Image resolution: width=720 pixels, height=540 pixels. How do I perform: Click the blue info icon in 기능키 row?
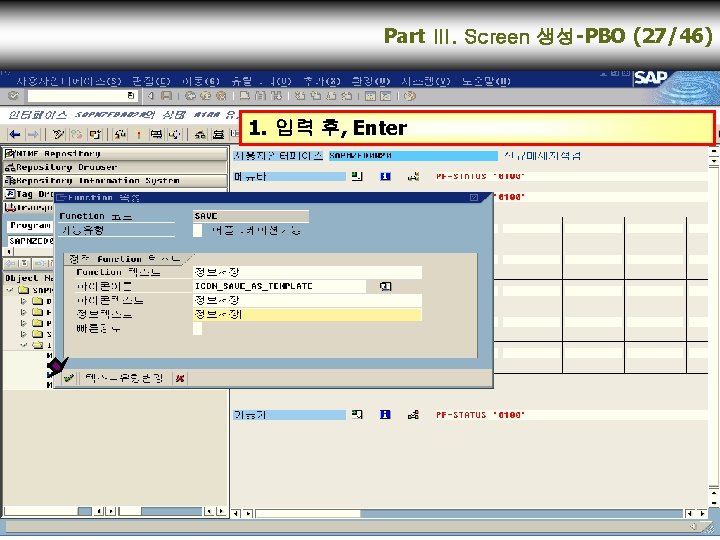point(385,415)
